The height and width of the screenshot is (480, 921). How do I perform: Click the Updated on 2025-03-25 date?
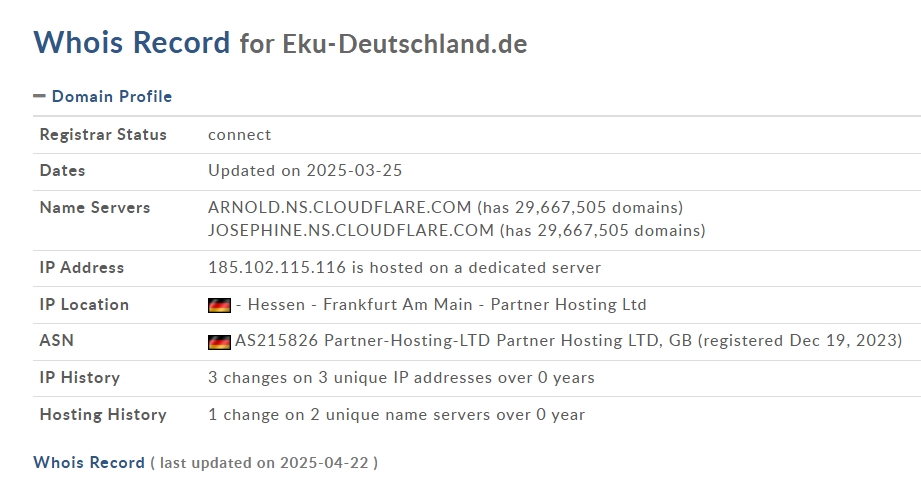click(x=305, y=171)
